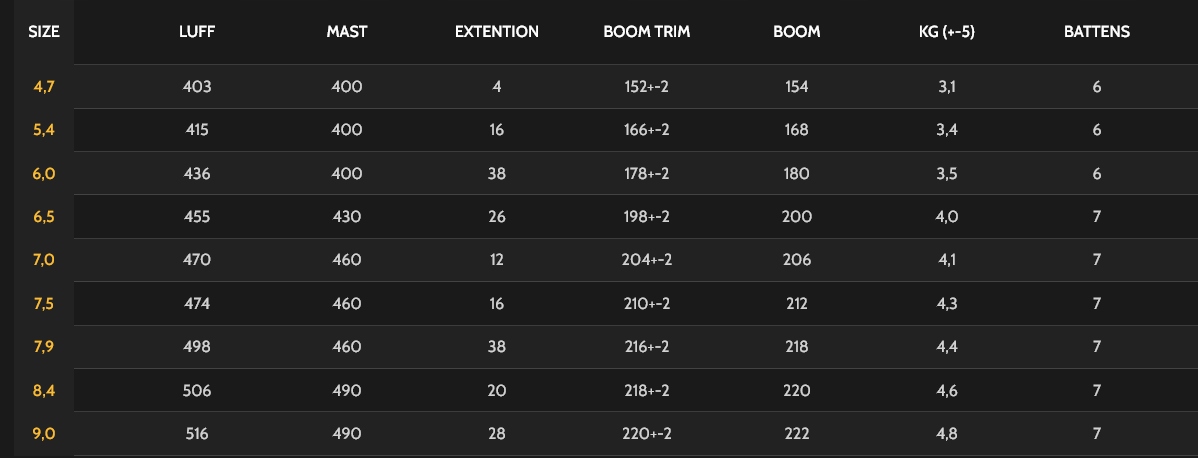Click luff value 455 in the table
1198x458 pixels.
[197, 217]
